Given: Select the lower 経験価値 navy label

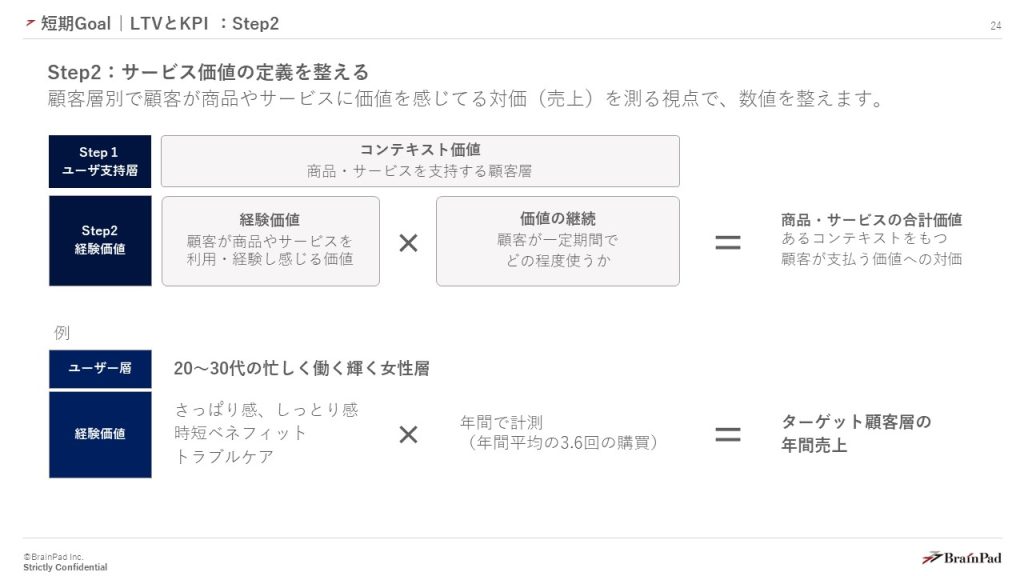Looking at the screenshot, I should 100,434.
